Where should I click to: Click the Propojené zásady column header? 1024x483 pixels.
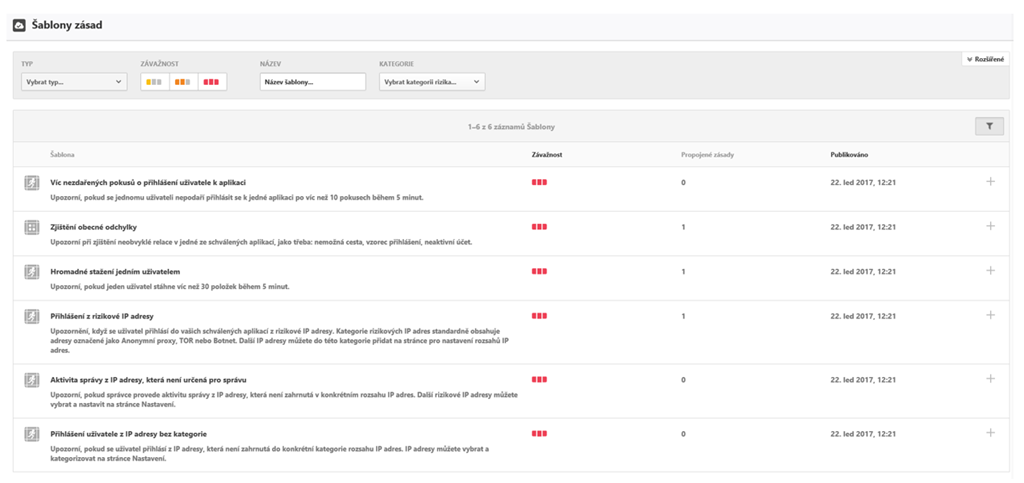709,155
